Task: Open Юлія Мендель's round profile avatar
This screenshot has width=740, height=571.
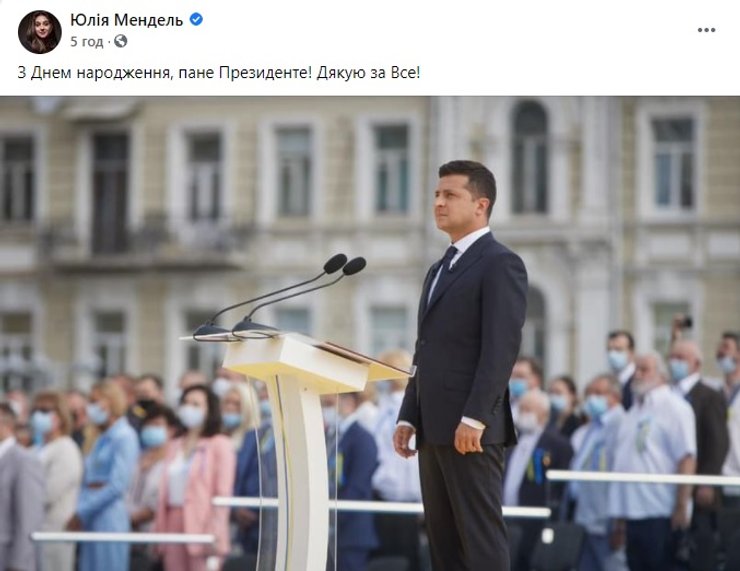Action: tap(40, 32)
